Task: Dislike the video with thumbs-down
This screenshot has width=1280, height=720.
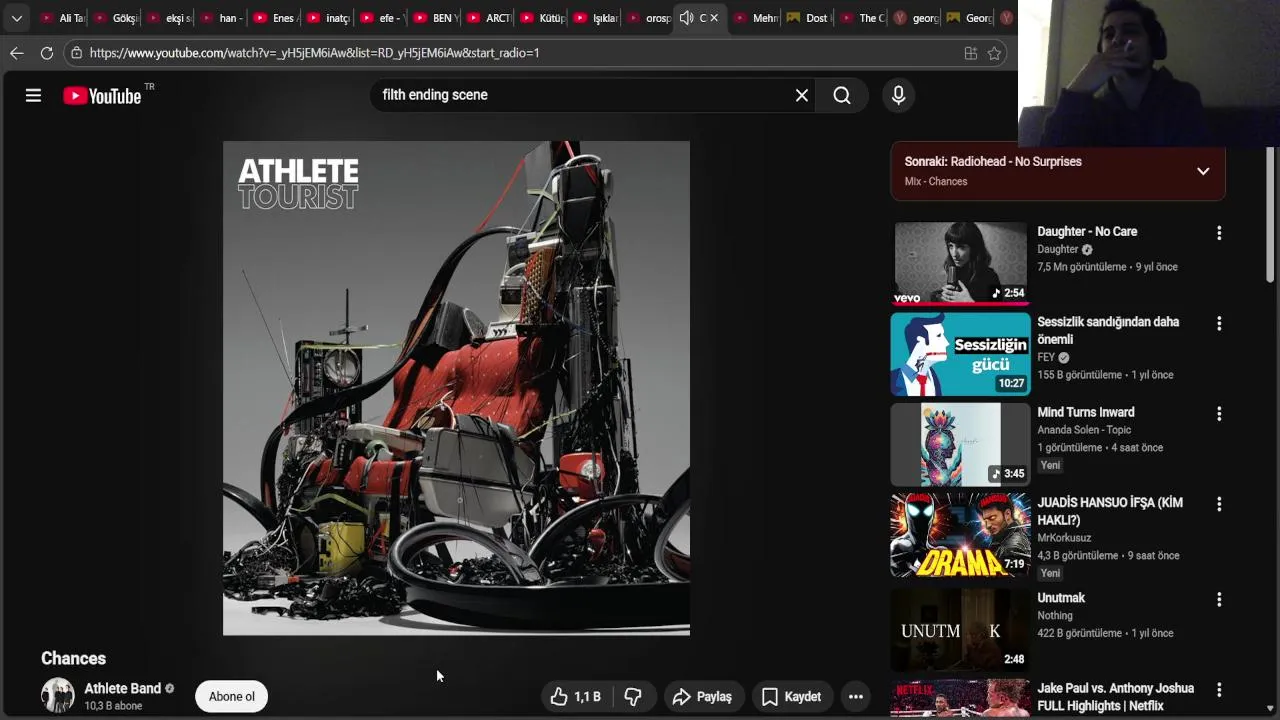Action: coord(633,697)
